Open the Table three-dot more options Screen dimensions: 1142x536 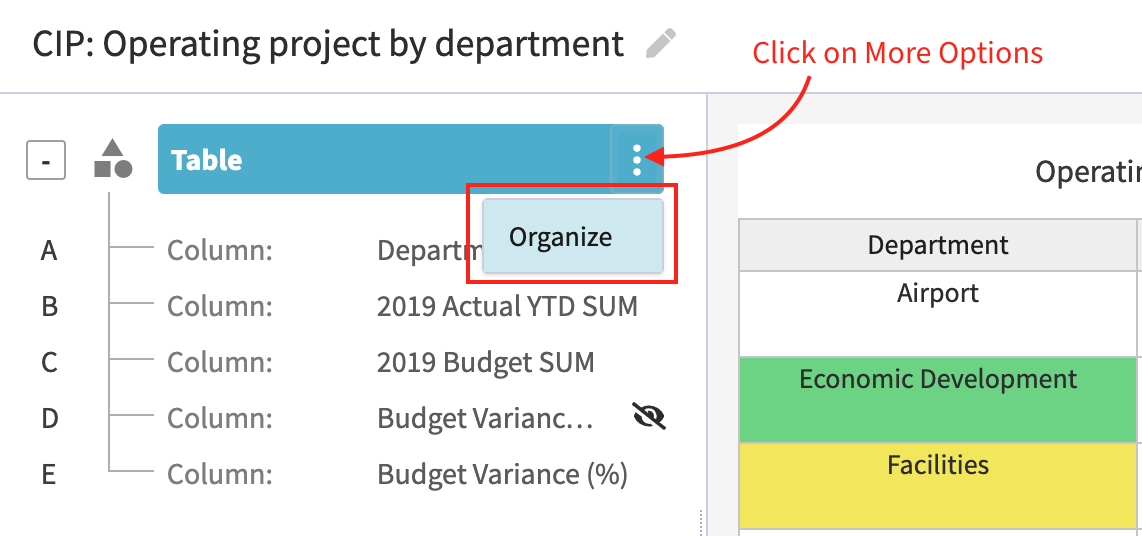[x=637, y=159]
